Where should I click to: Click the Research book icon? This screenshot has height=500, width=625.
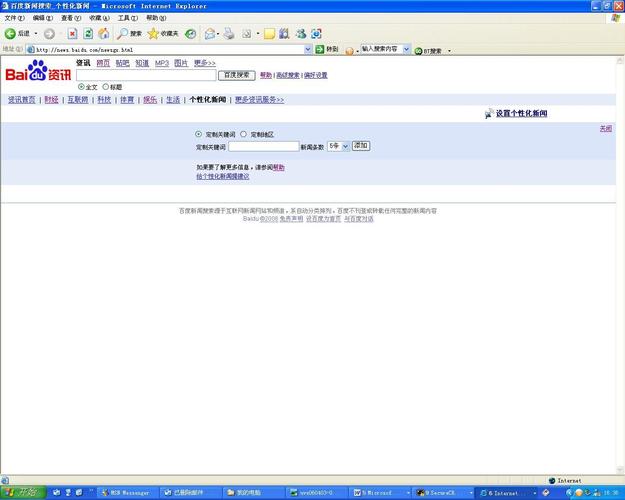pyautogui.click(x=284, y=34)
